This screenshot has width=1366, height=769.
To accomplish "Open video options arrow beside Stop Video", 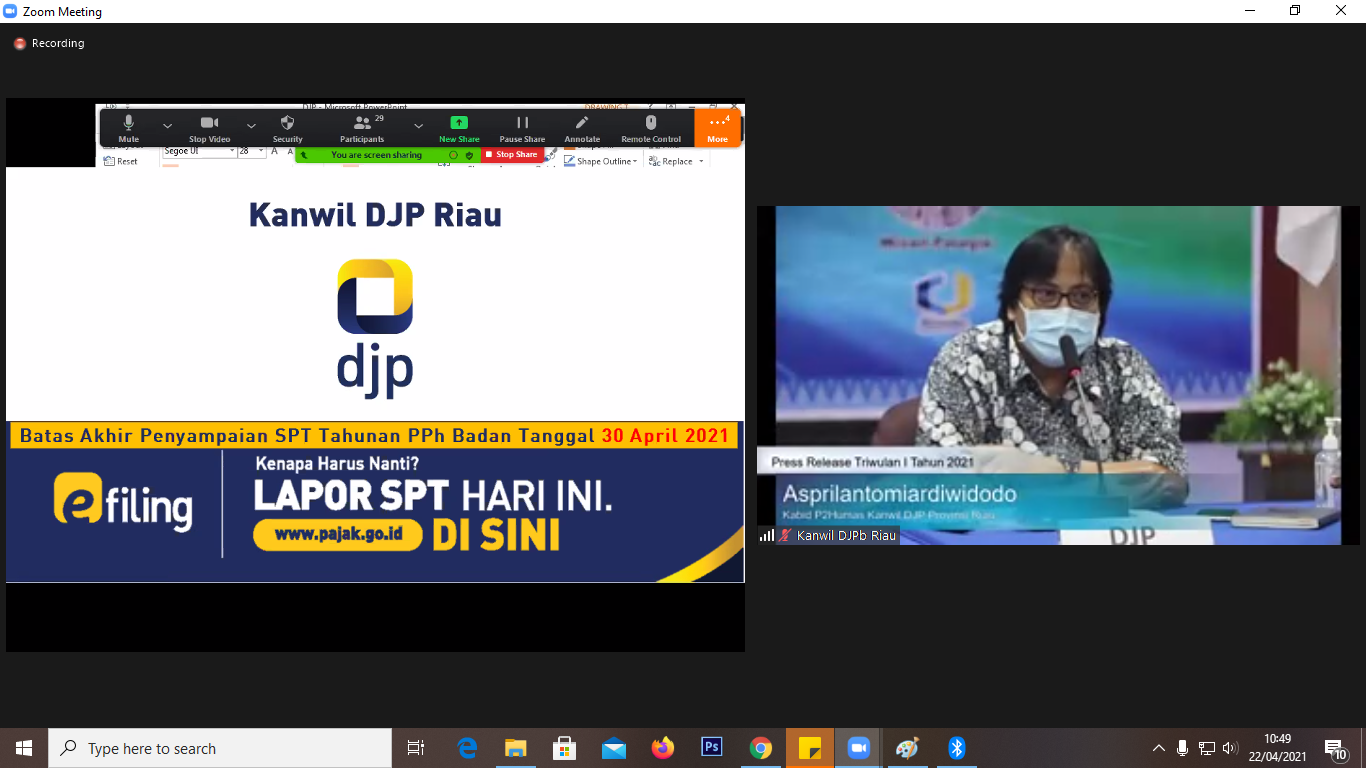I will pos(251,126).
